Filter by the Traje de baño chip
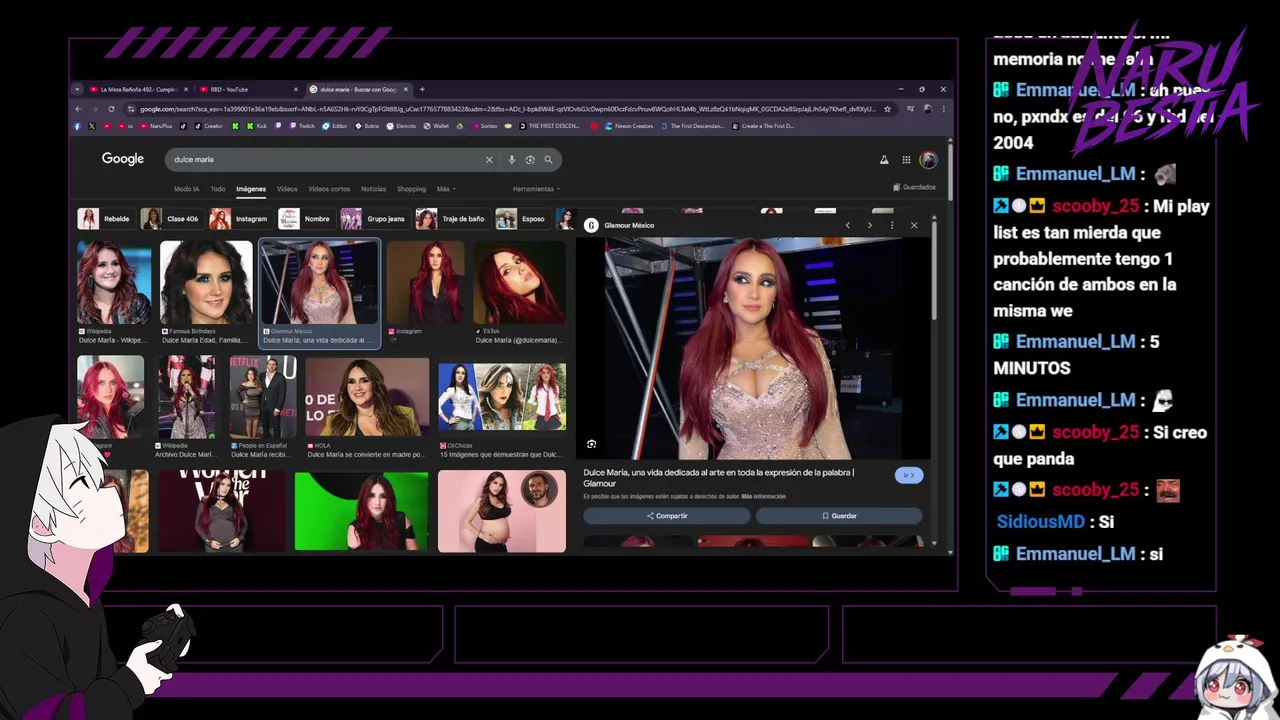This screenshot has width=1280, height=720. click(x=452, y=219)
